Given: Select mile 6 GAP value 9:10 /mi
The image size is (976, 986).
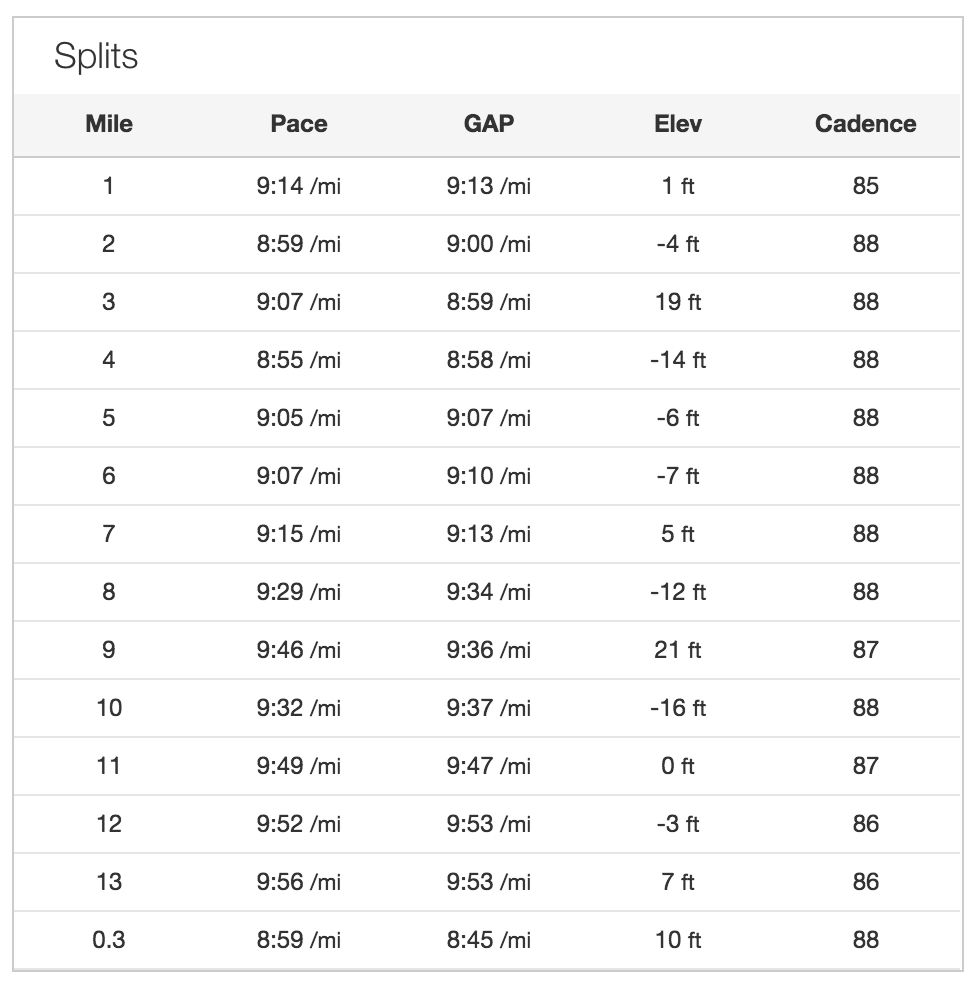Looking at the screenshot, I should coord(489,476).
